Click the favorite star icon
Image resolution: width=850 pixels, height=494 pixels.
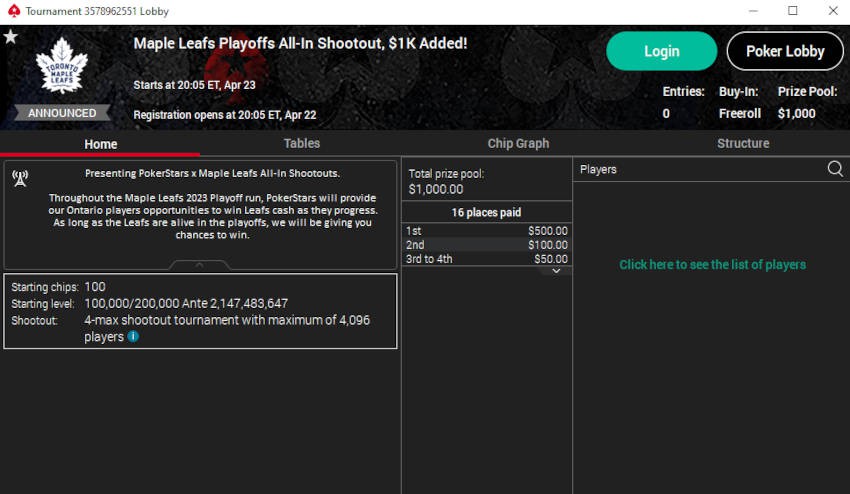pos(10,37)
